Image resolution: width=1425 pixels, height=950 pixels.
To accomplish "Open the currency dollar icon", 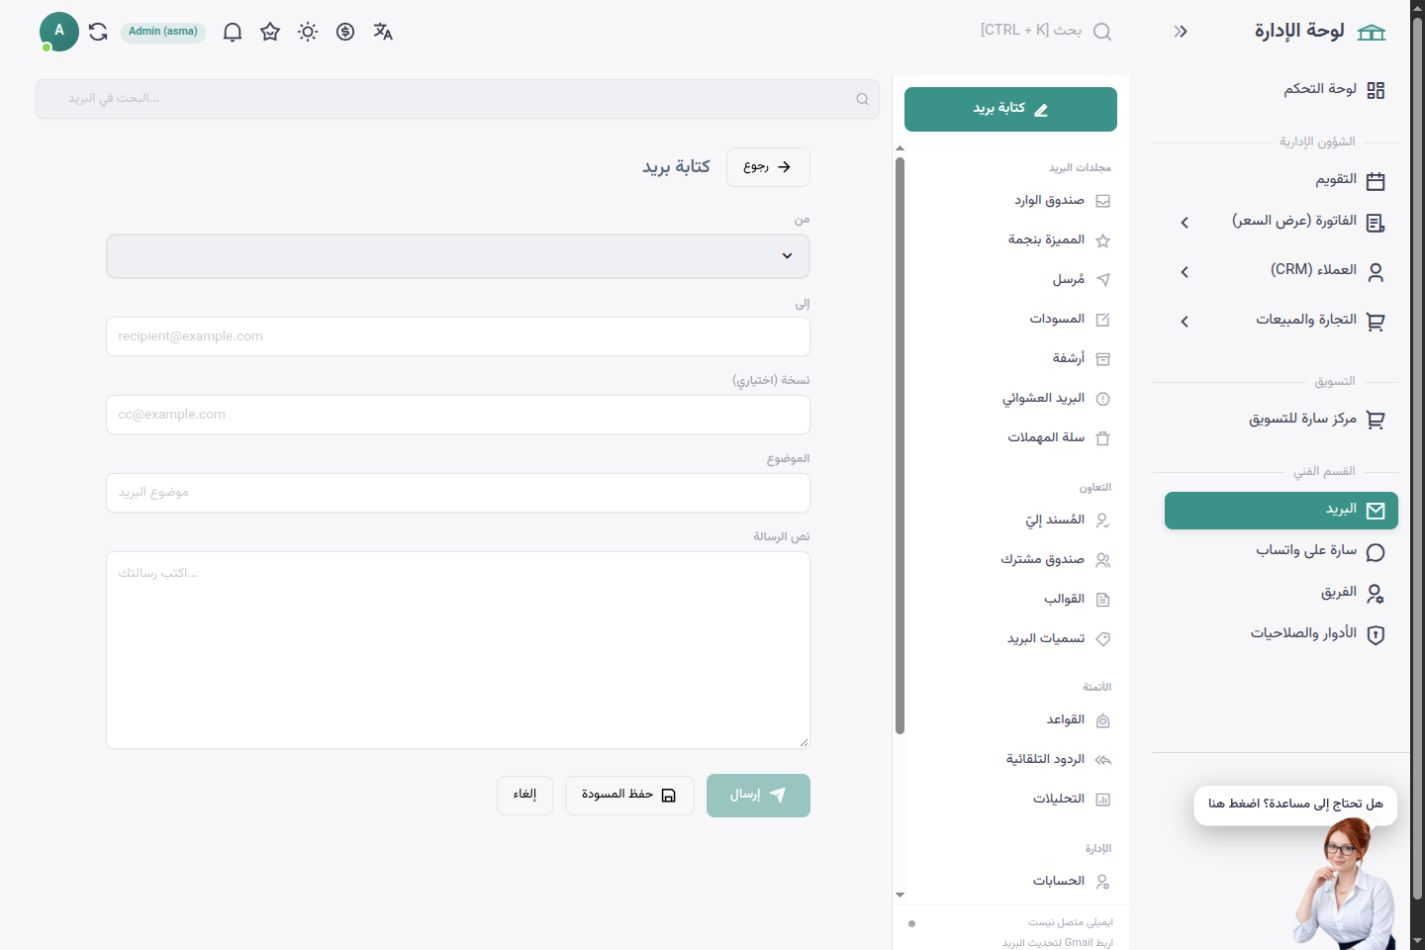I will tap(345, 32).
